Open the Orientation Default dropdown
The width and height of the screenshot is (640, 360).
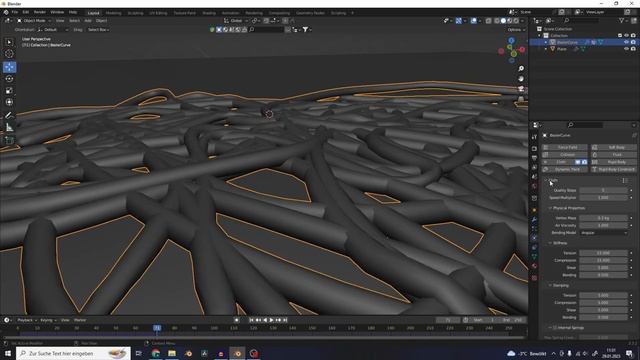(x=53, y=30)
